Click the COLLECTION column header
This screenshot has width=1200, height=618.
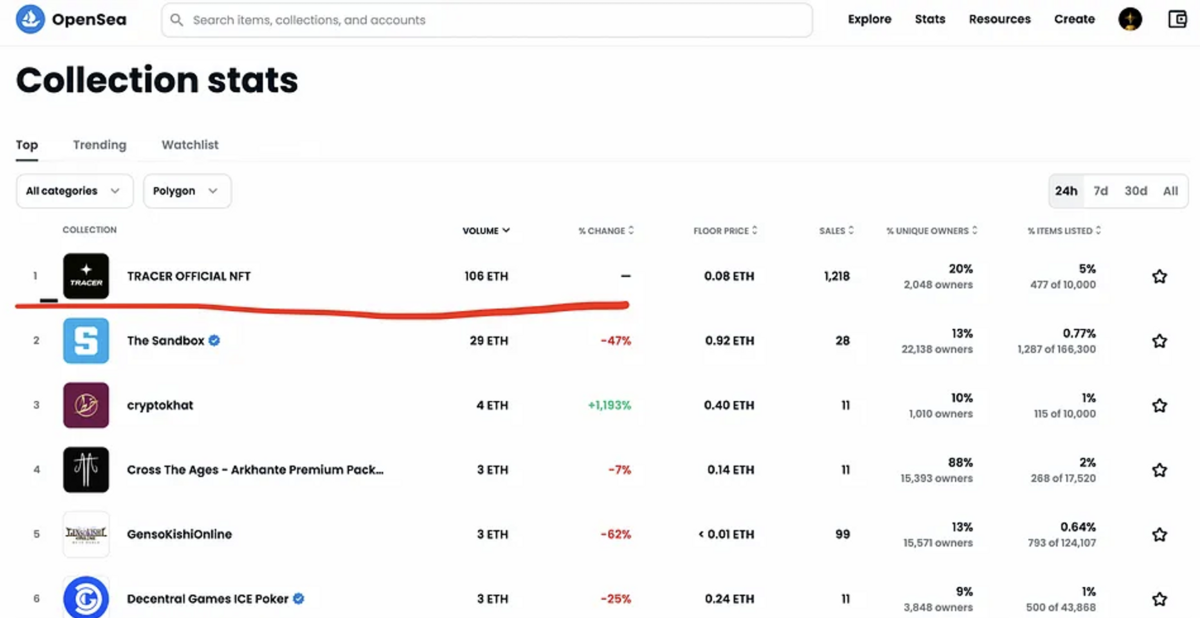(x=90, y=230)
